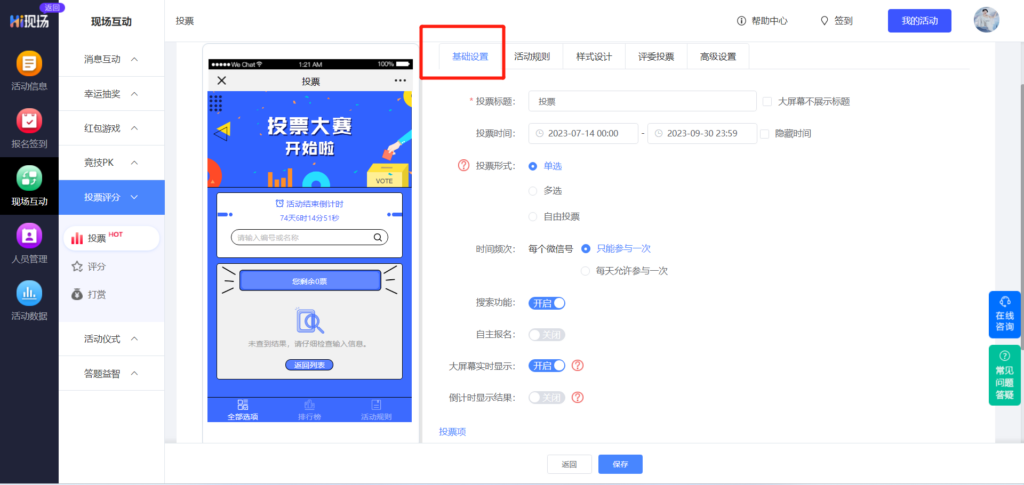Expand 消息互动 menu group

(x=112, y=59)
